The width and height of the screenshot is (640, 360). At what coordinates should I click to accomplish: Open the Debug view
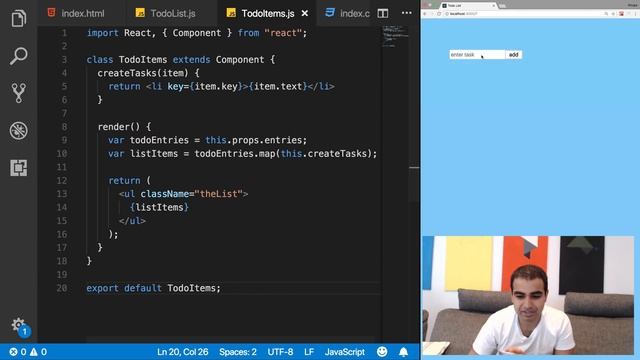coord(18,131)
